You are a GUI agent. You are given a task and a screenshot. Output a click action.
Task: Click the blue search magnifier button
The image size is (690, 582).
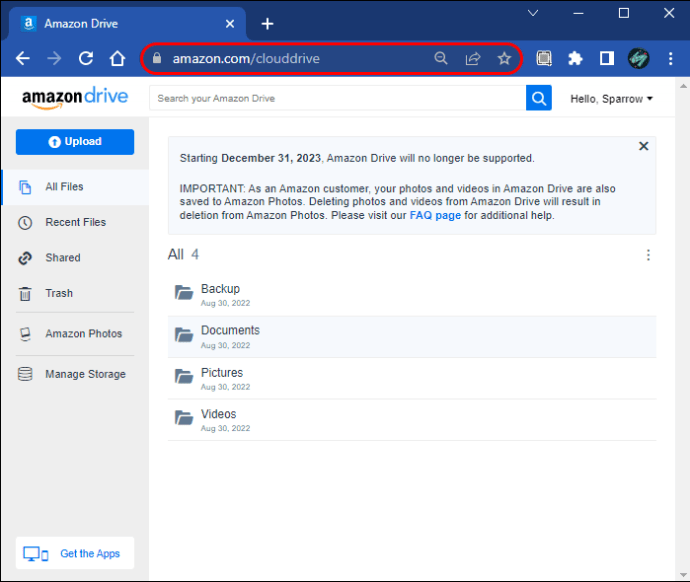pos(539,98)
